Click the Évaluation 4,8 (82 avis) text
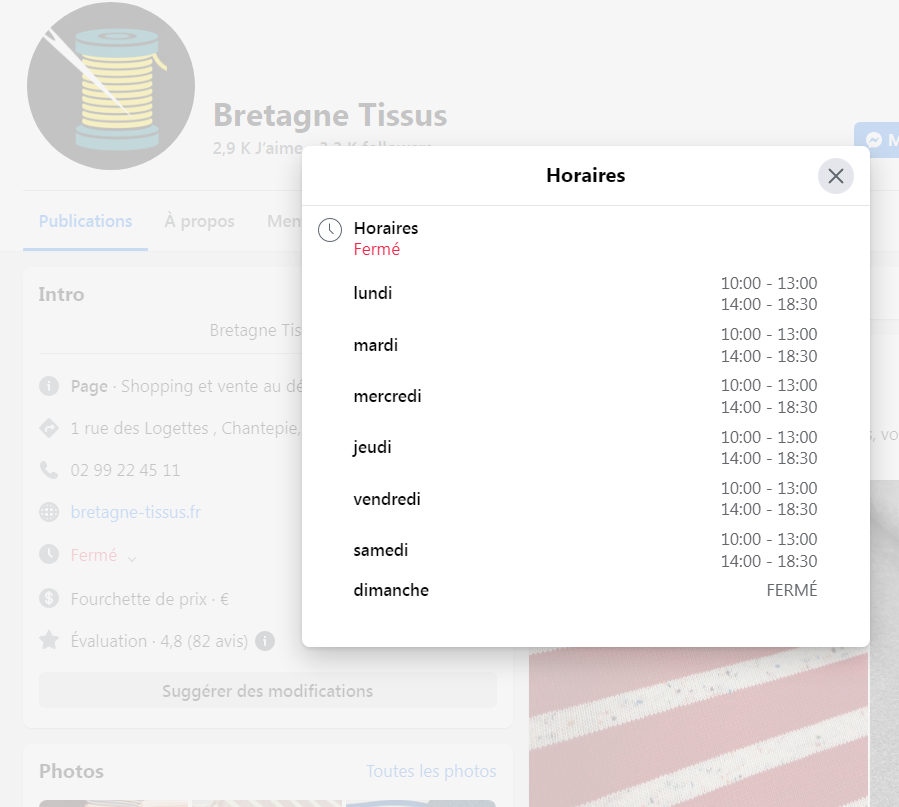This screenshot has width=899, height=807. [159, 641]
